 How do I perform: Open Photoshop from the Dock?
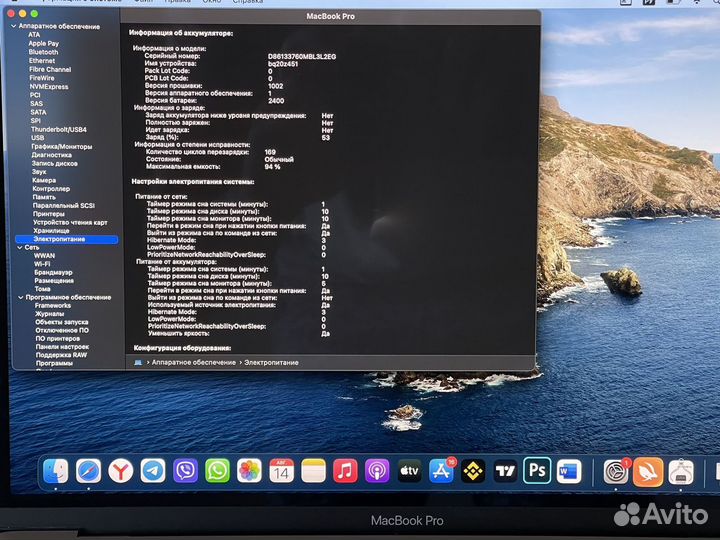click(x=537, y=471)
